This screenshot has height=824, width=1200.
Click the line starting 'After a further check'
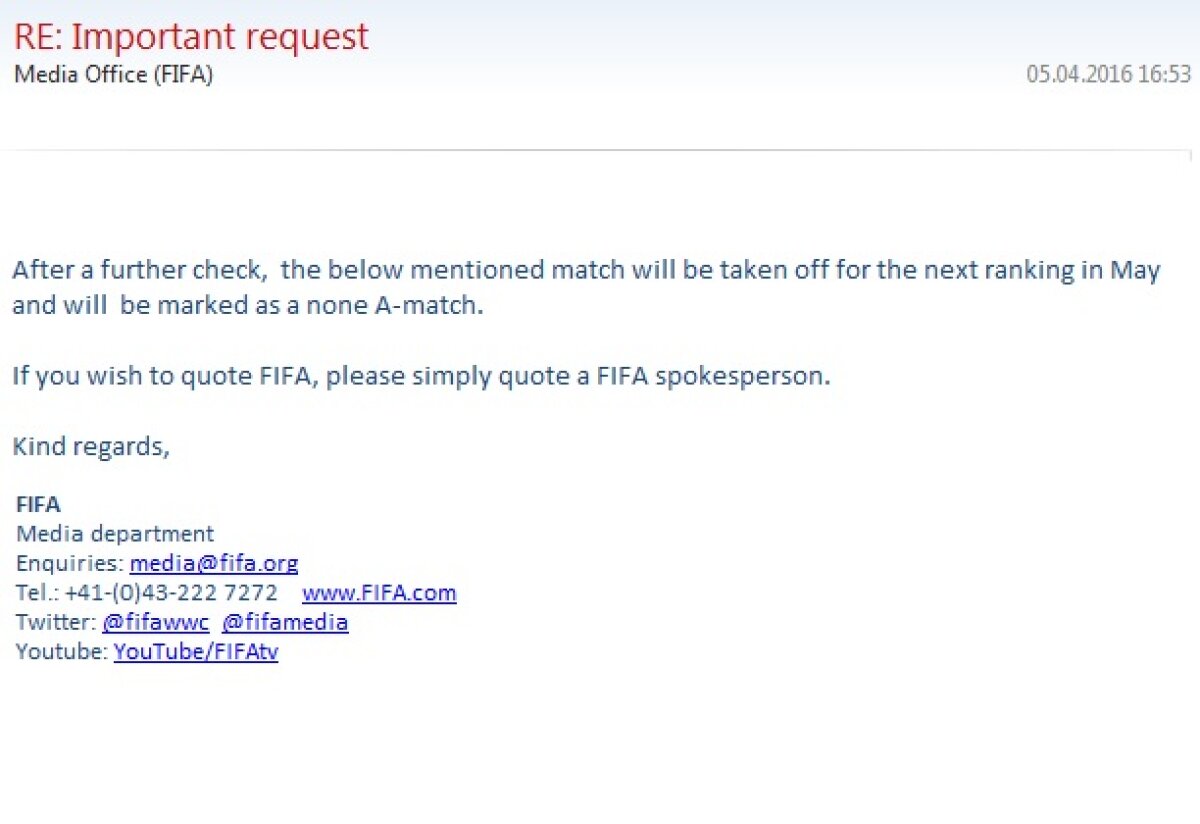coord(586,271)
